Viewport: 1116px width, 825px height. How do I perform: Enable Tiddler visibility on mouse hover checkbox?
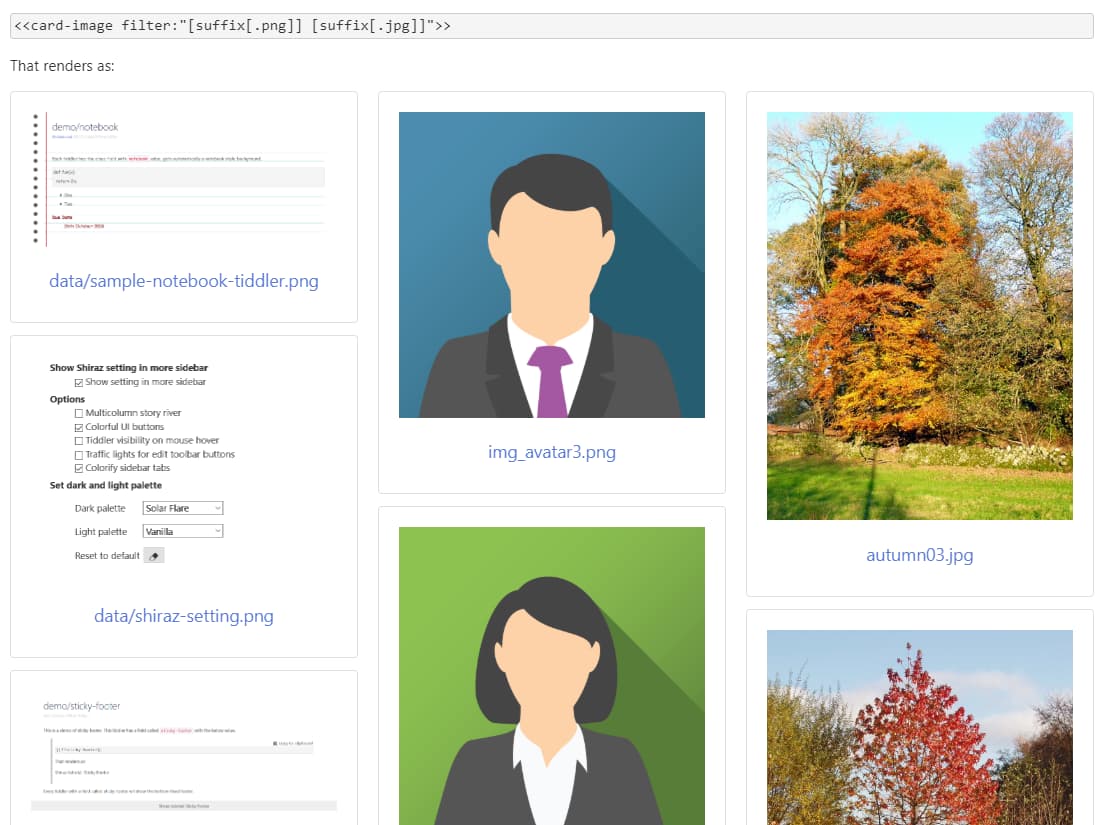pyautogui.click(x=79, y=441)
